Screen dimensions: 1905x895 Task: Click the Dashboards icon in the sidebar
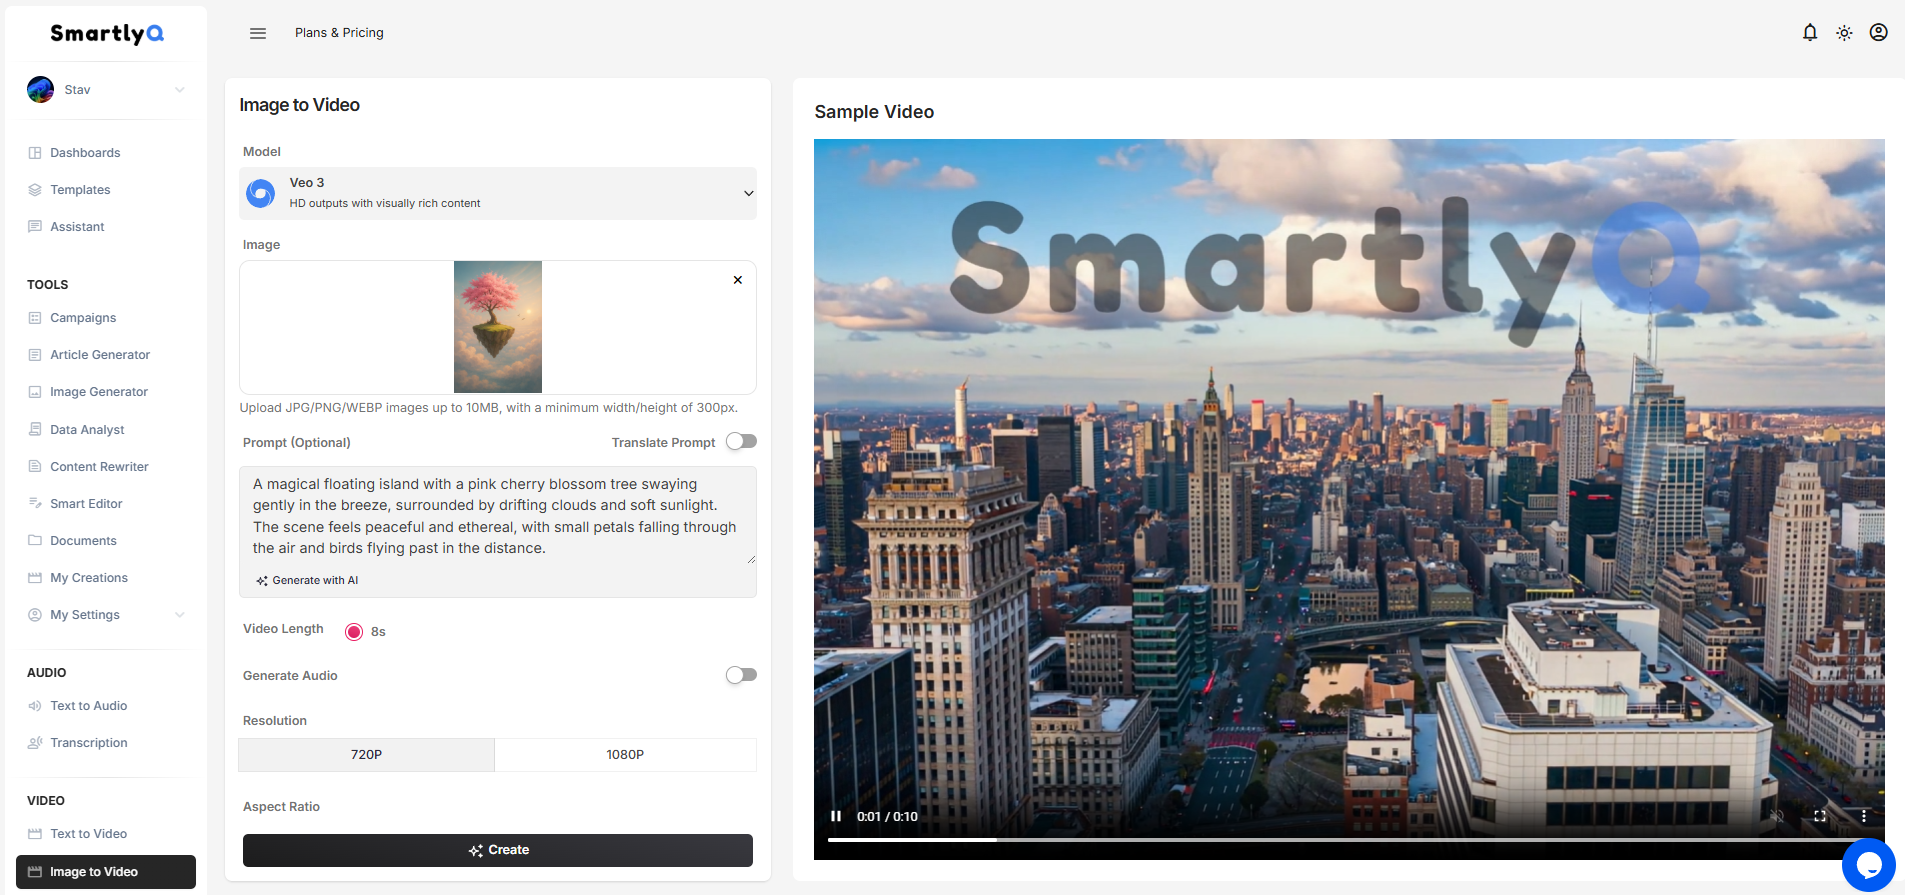(35, 153)
